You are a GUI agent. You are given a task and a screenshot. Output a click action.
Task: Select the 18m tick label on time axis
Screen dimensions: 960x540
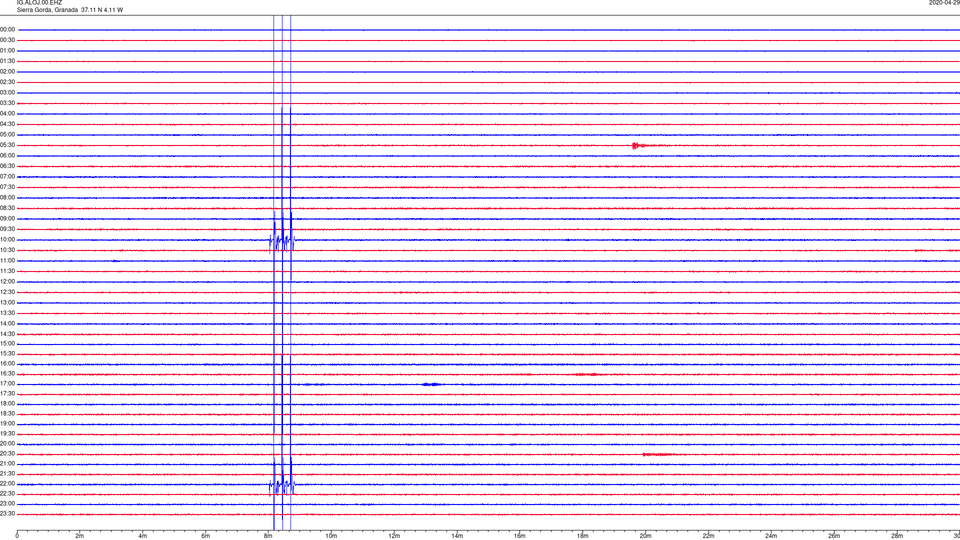pyautogui.click(x=582, y=536)
